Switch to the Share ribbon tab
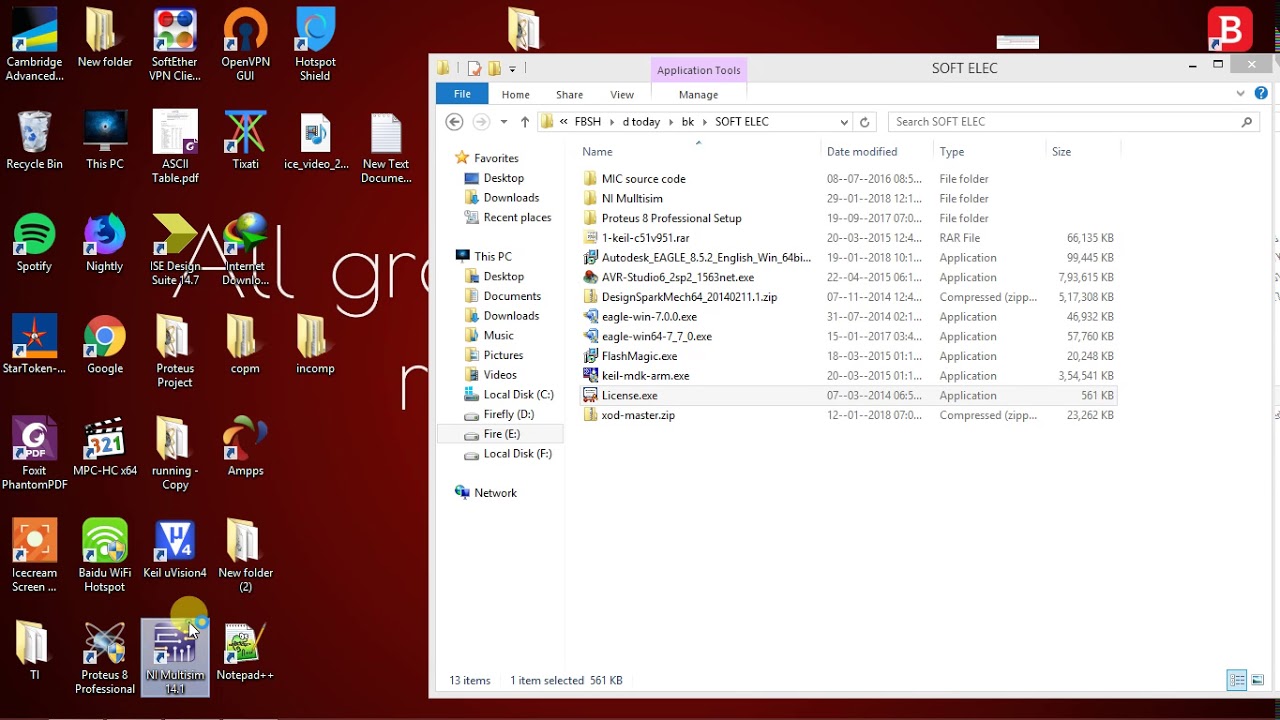 [570, 94]
